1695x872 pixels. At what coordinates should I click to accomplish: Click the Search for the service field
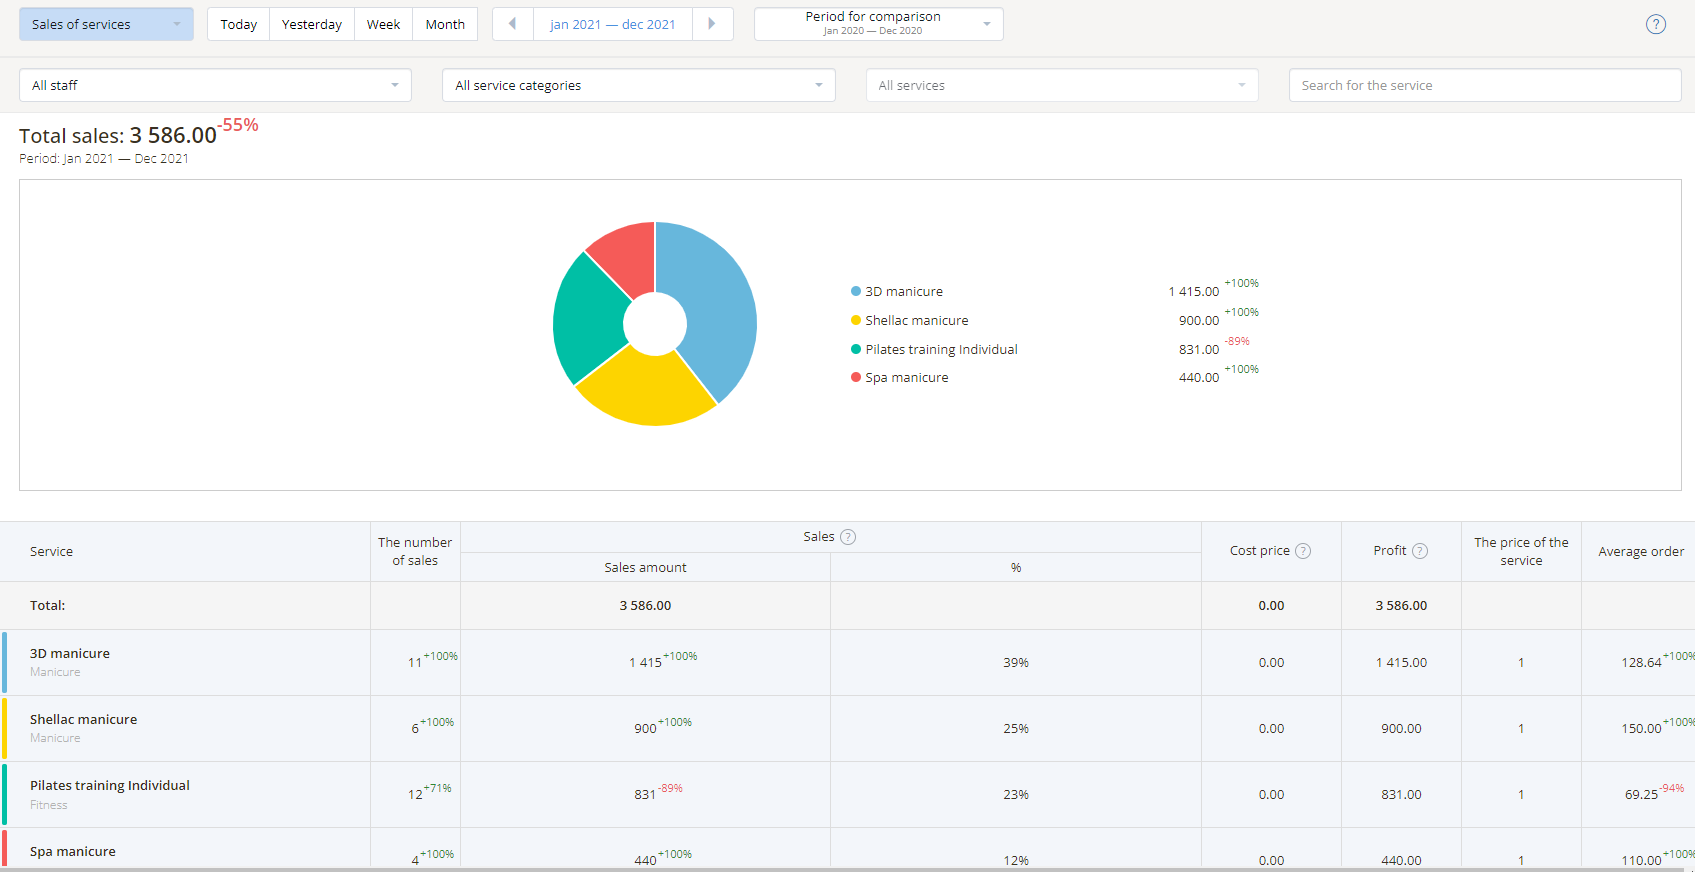1485,85
